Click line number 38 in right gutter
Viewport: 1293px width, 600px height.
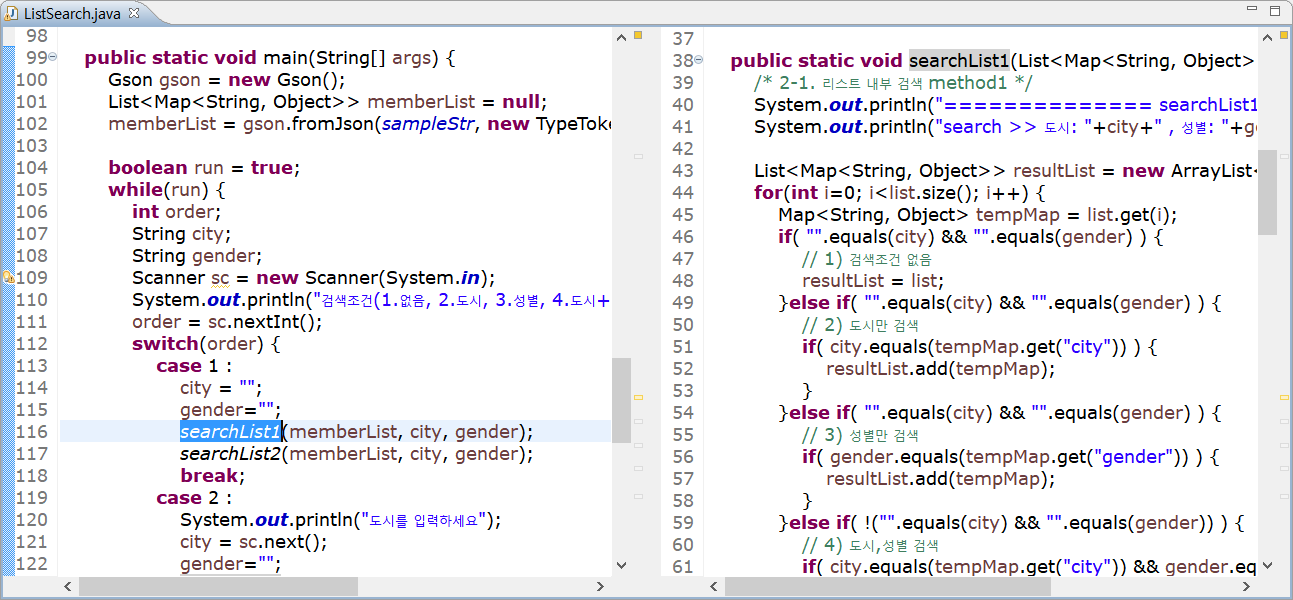(x=683, y=60)
